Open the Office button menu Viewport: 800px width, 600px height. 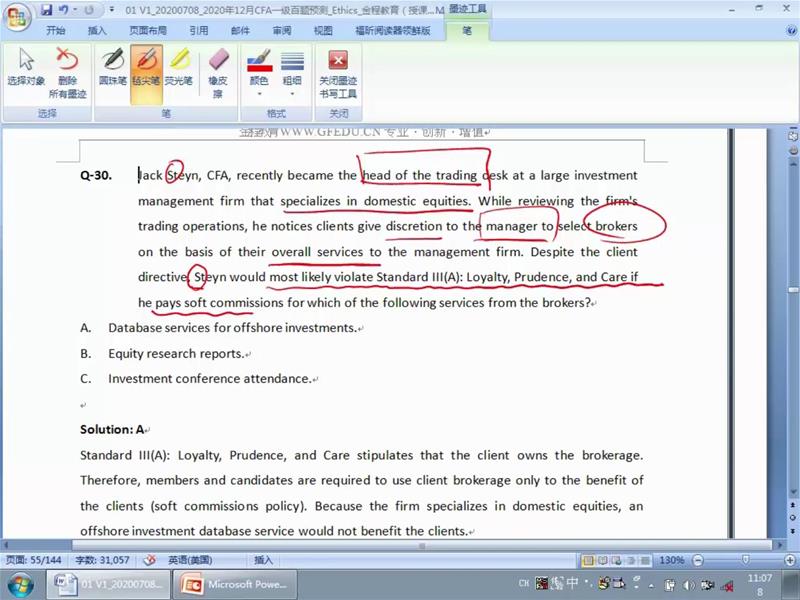pyautogui.click(x=17, y=18)
